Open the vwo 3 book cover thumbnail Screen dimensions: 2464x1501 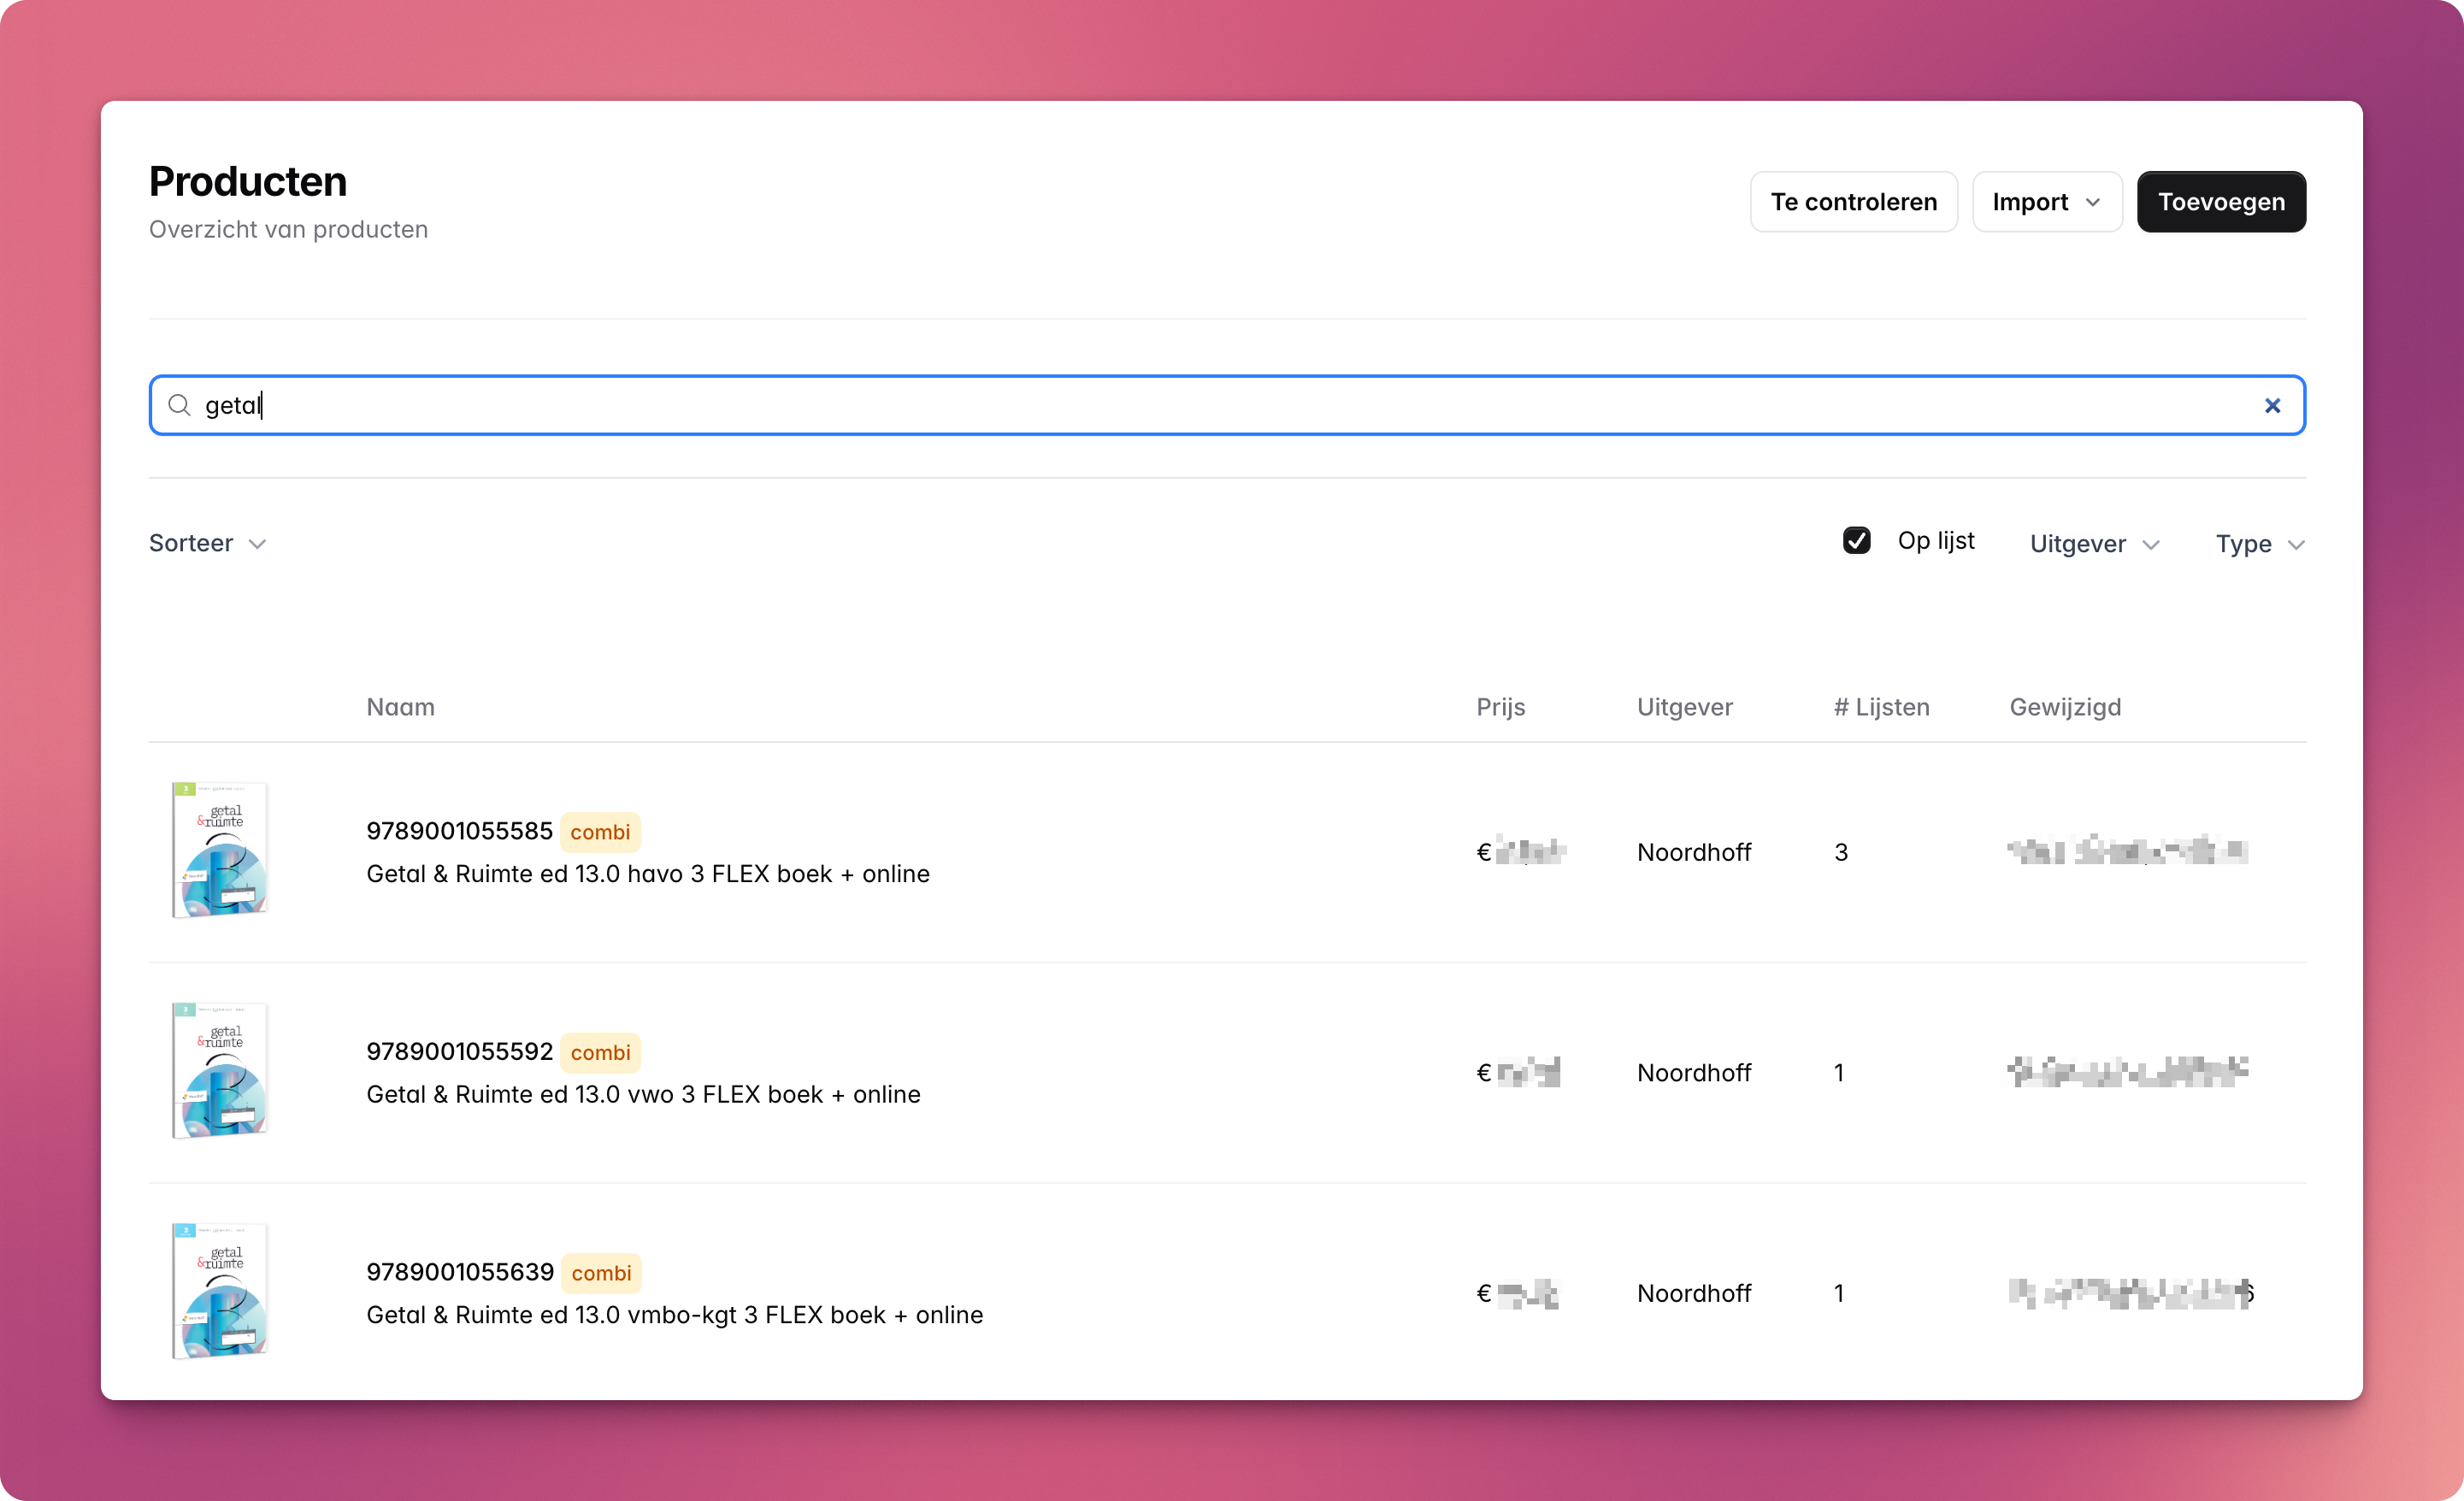pyautogui.click(x=220, y=1071)
